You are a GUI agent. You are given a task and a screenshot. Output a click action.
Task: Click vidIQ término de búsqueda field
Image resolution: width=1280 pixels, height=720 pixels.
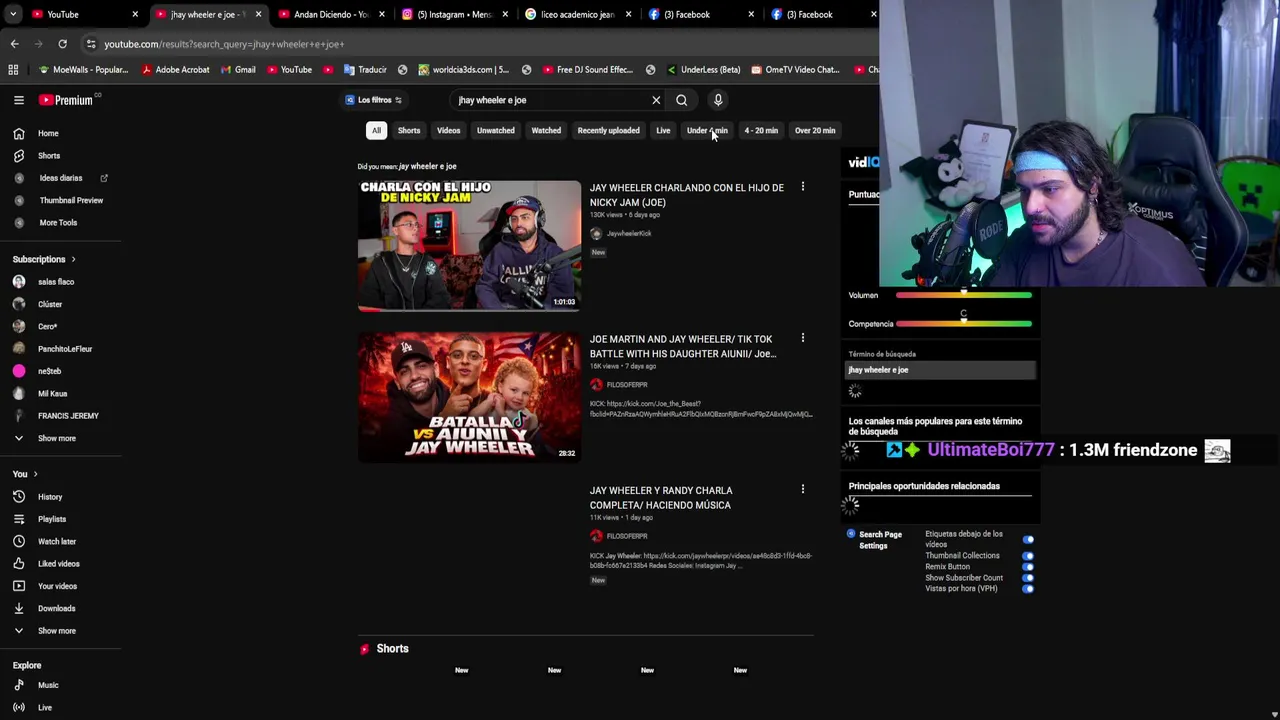pyautogui.click(x=941, y=370)
